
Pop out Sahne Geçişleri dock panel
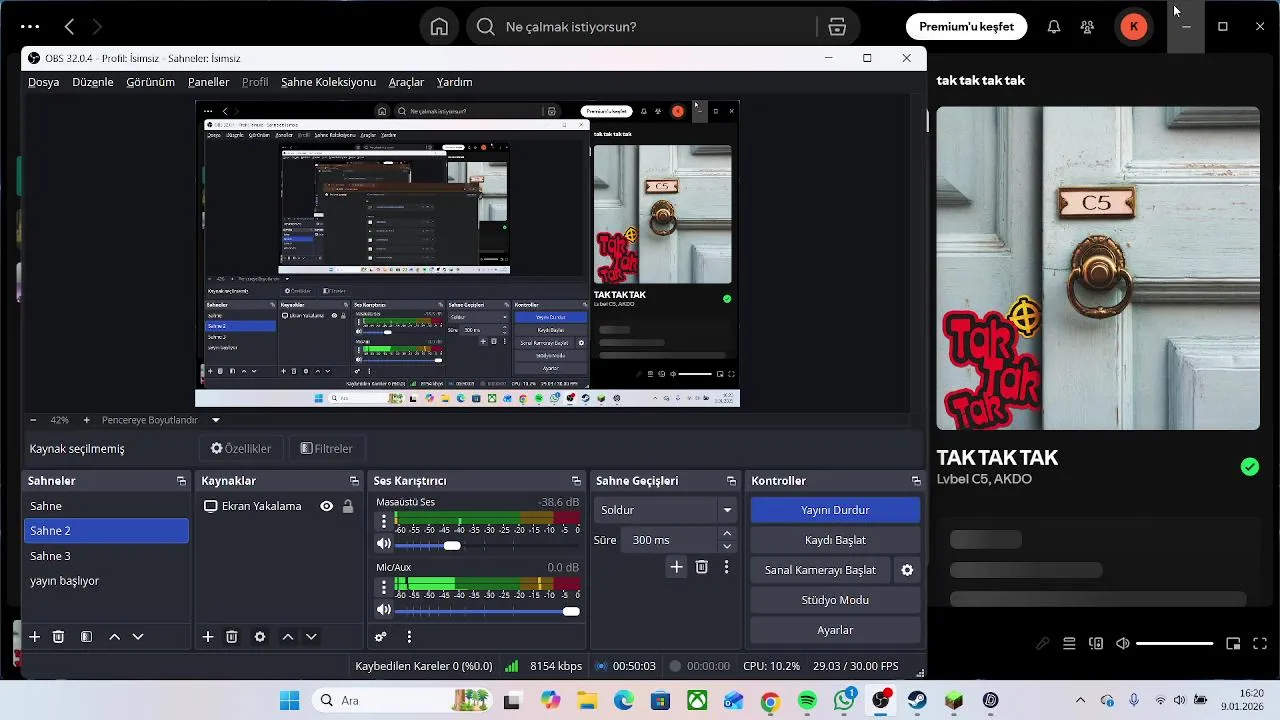click(x=731, y=481)
